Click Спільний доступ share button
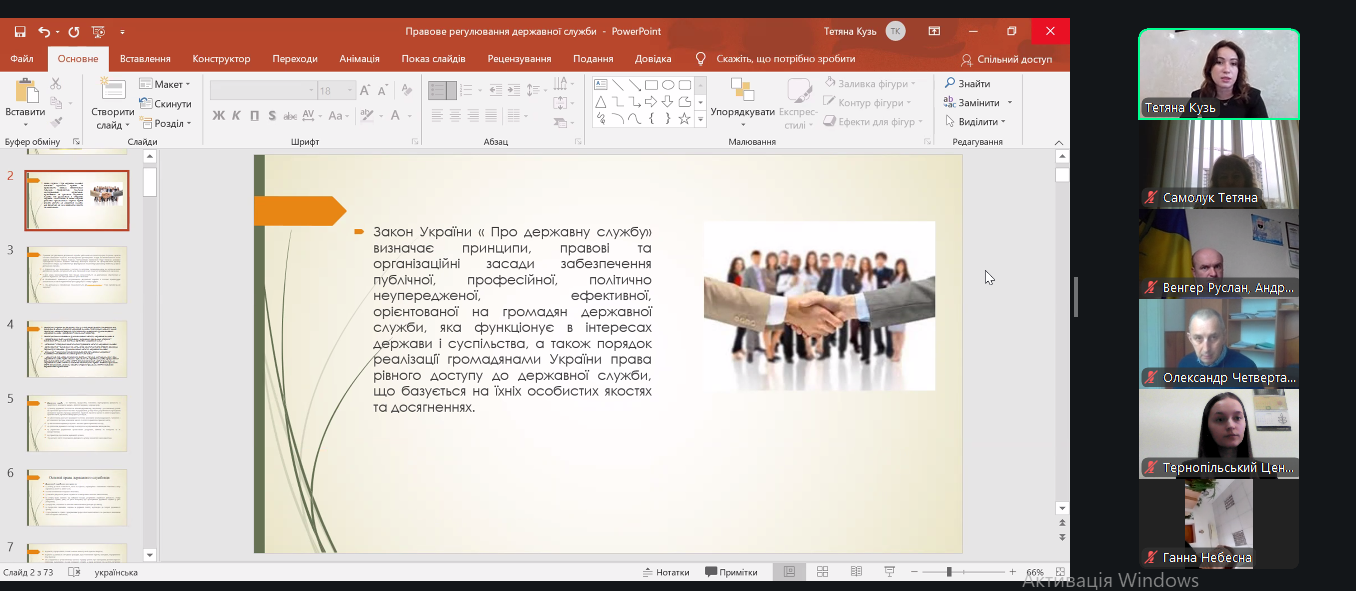Viewport: 1356px width, 591px height. point(1006,59)
